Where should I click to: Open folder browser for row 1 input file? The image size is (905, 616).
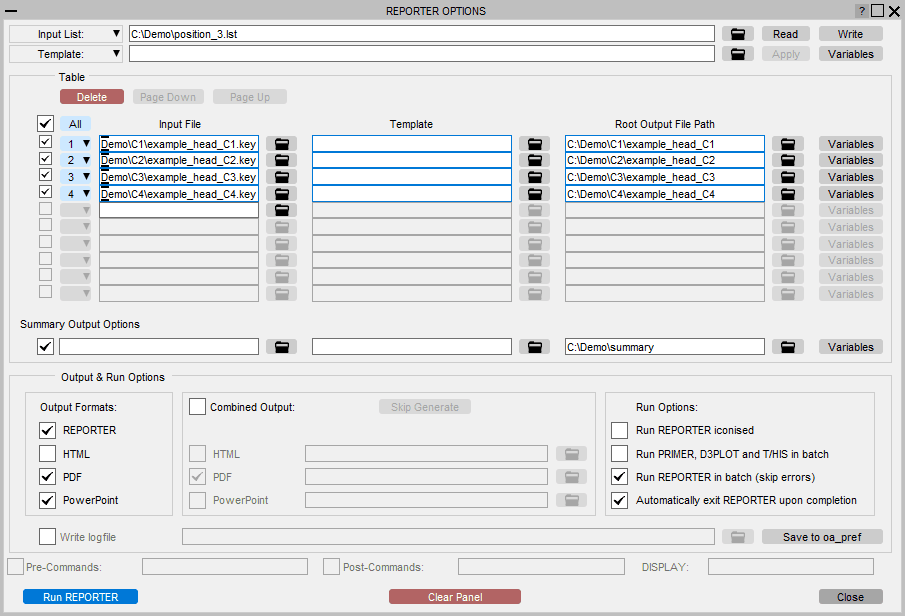[x=281, y=143]
